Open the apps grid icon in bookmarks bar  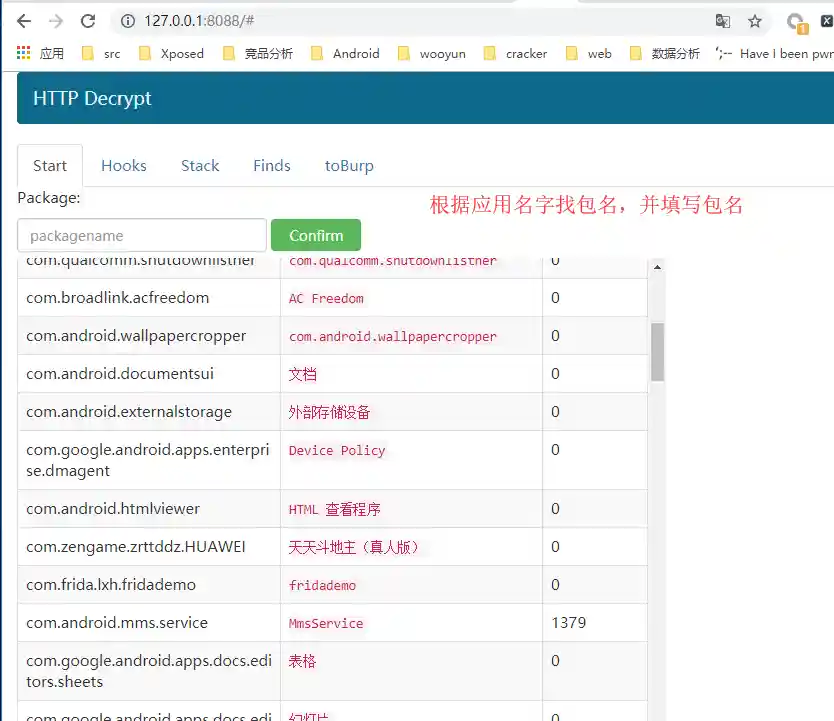pos(24,53)
